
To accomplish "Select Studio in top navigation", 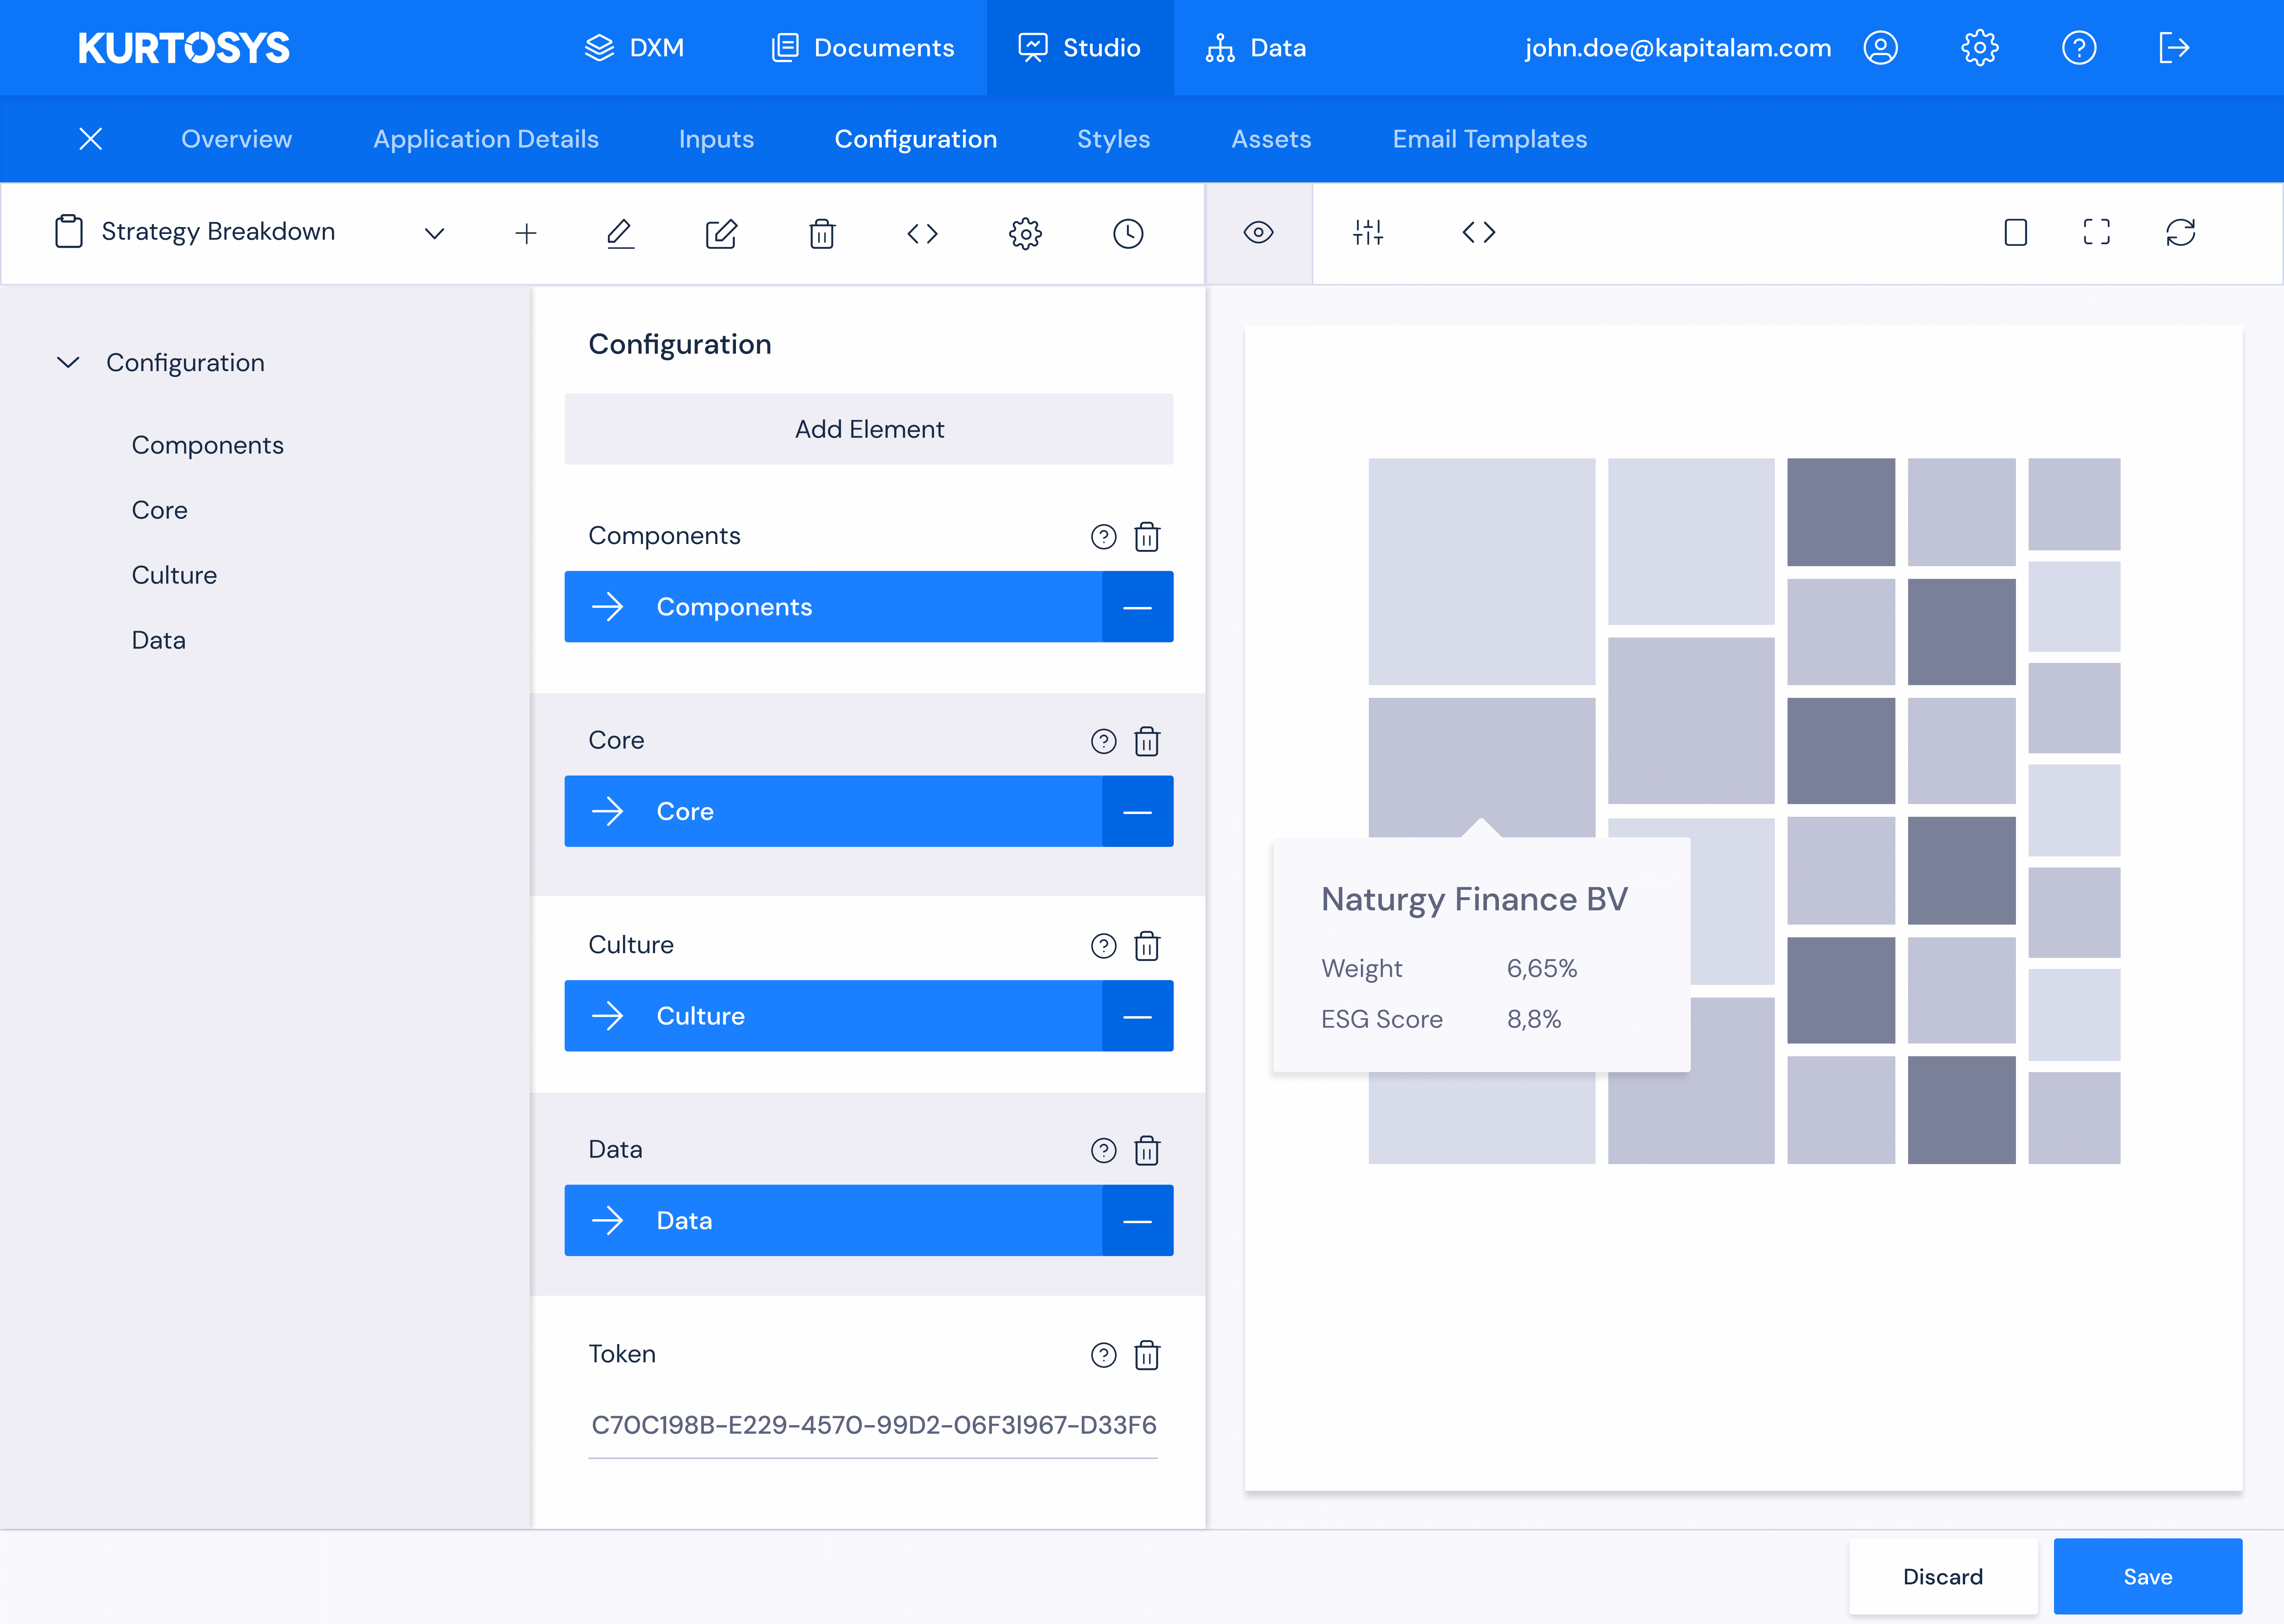I will pos(1080,48).
